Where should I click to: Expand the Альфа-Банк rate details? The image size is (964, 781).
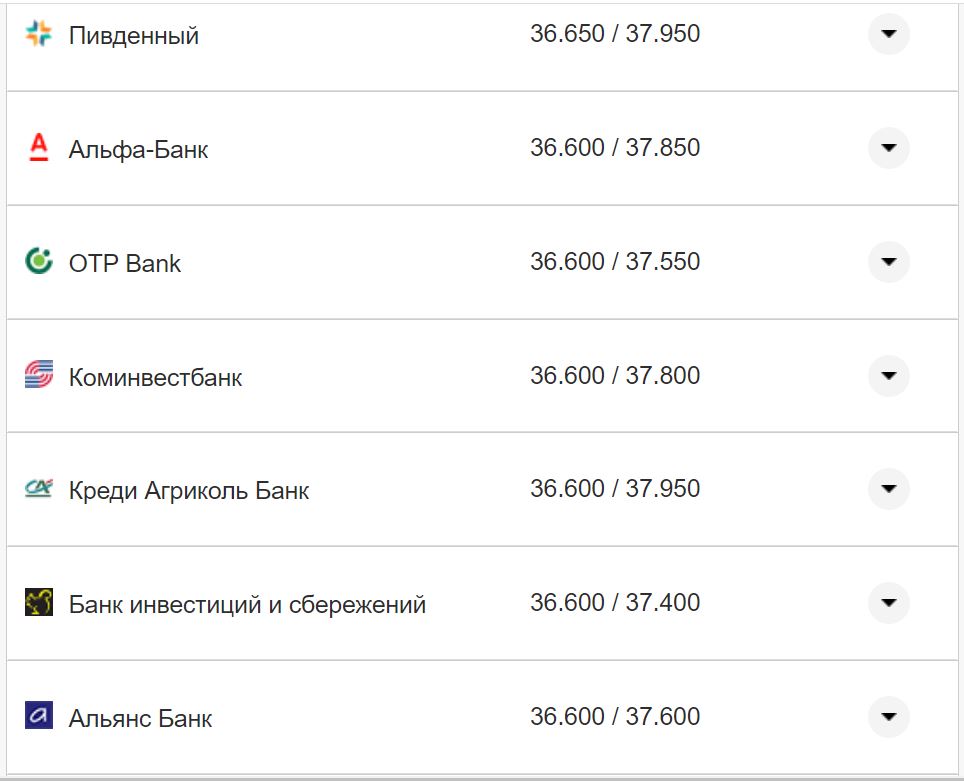(888, 148)
